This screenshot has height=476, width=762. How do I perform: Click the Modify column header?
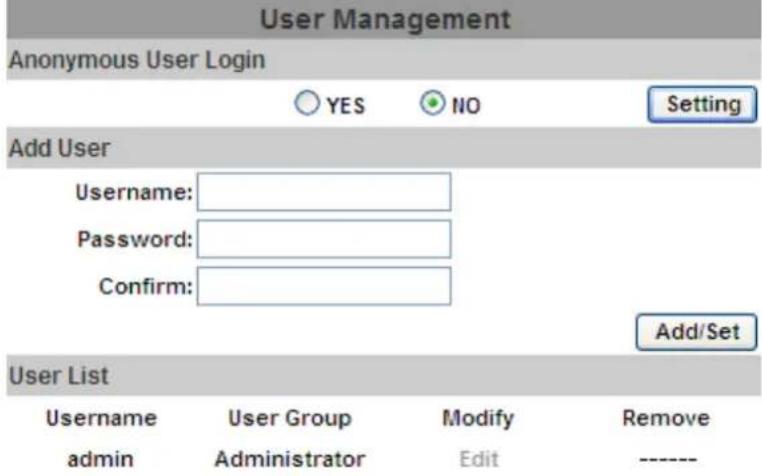coord(478,419)
